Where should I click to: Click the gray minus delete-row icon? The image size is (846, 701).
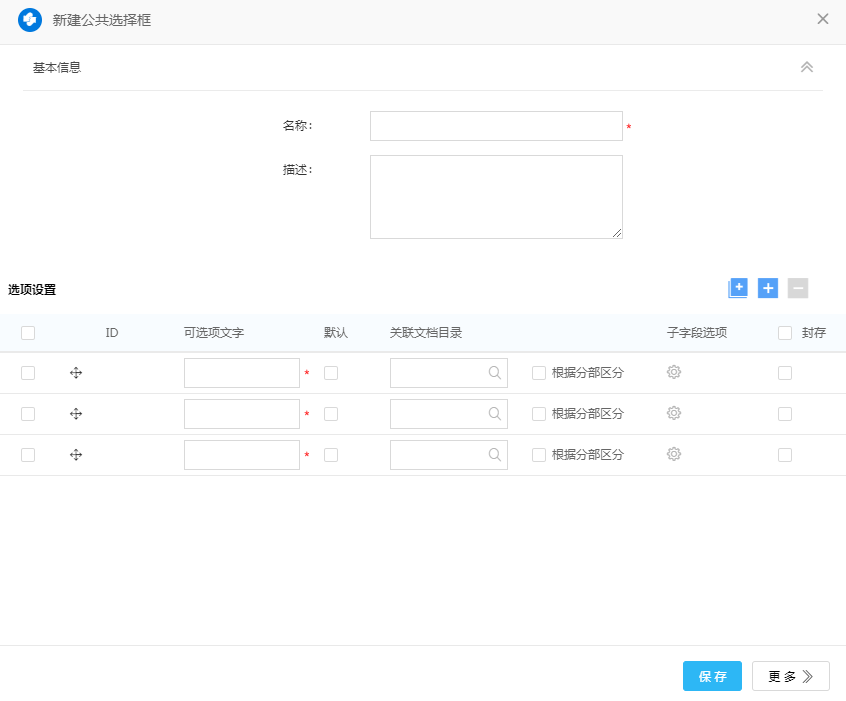pyautogui.click(x=797, y=288)
